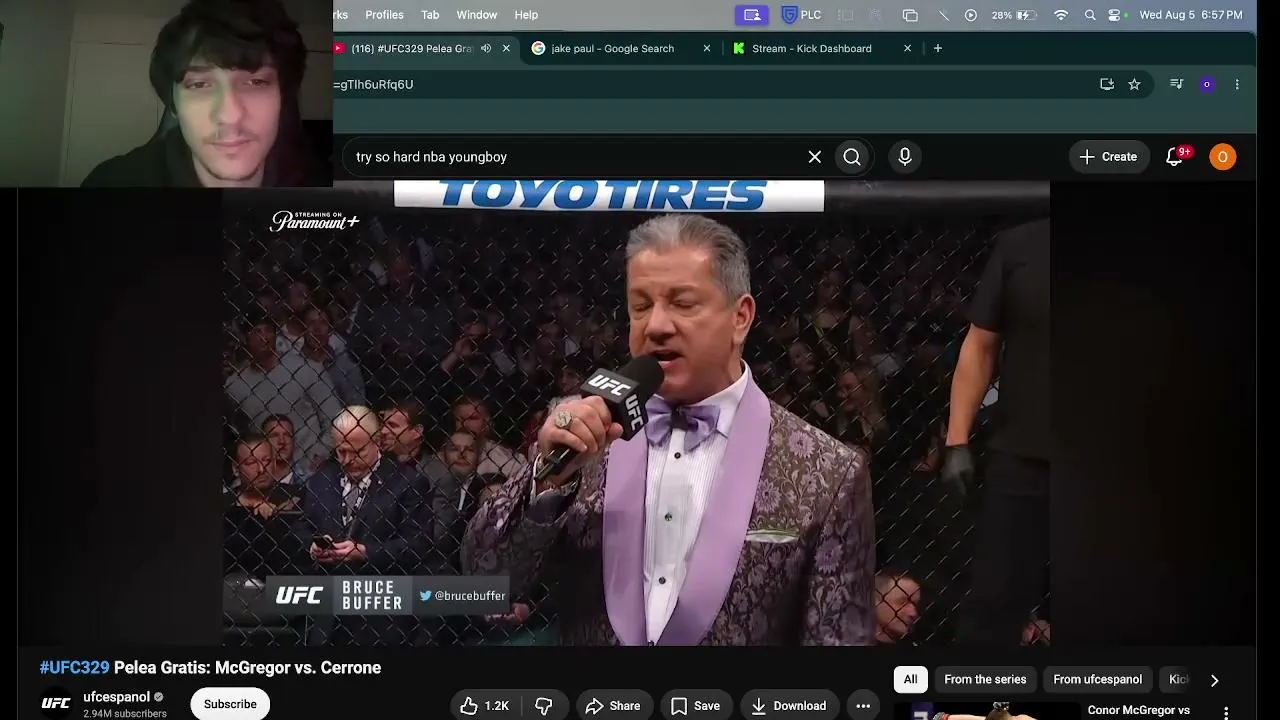Like the video with thumbs up
This screenshot has width=1280, height=720.
[x=484, y=706]
